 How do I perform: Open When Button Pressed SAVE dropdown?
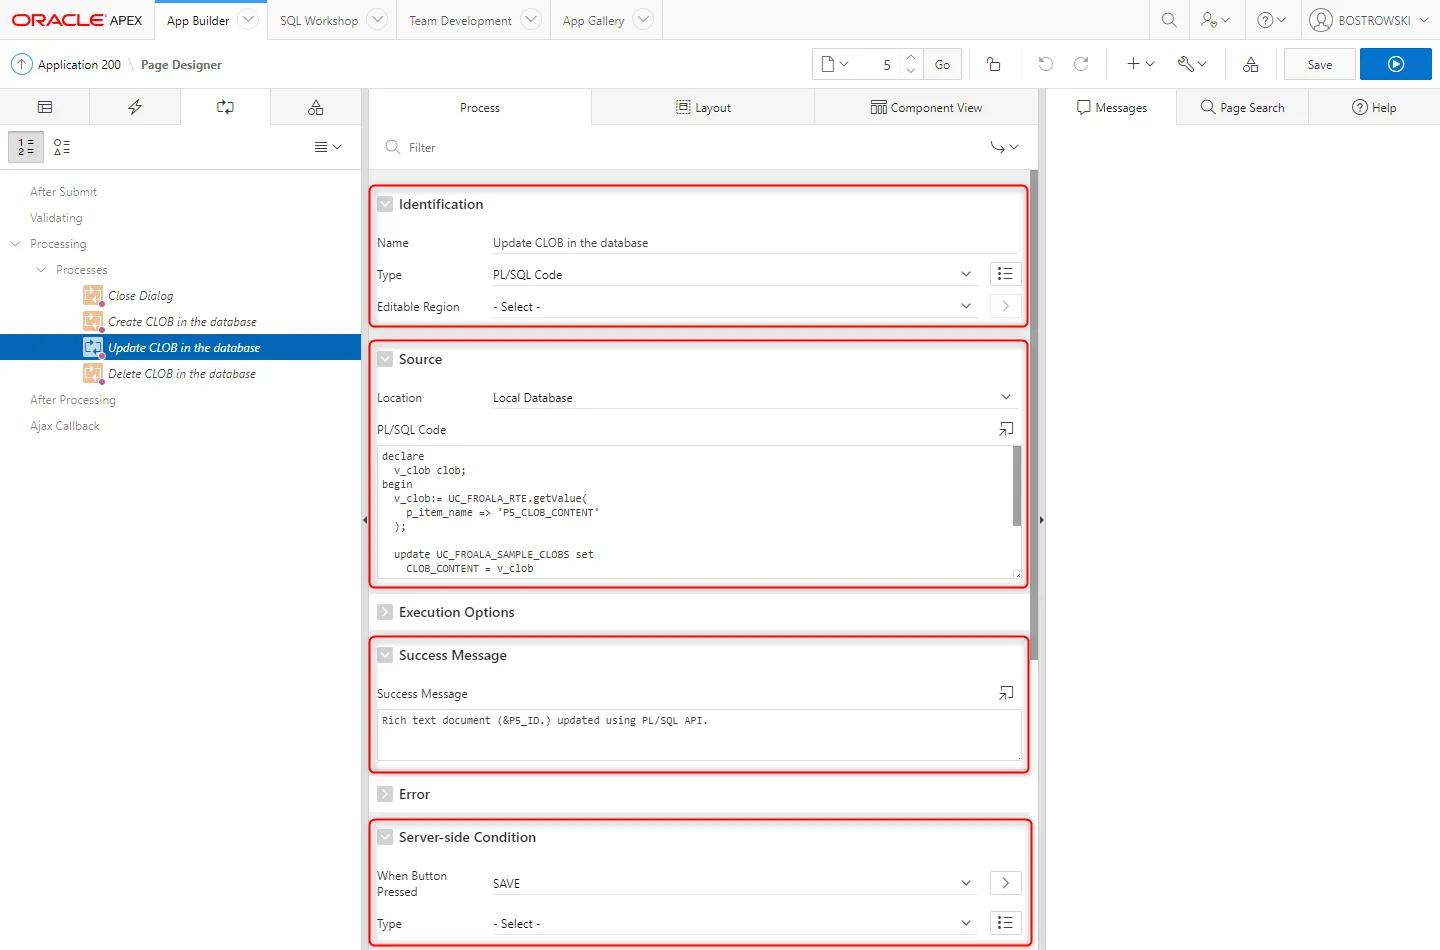coord(730,884)
